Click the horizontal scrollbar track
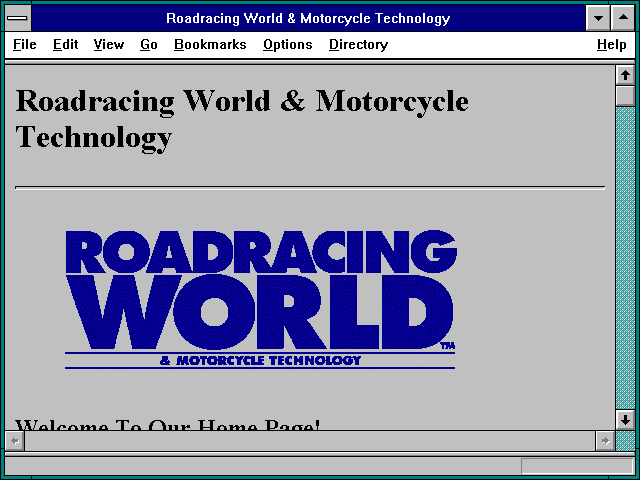Image resolution: width=640 pixels, height=480 pixels. pyautogui.click(x=310, y=441)
